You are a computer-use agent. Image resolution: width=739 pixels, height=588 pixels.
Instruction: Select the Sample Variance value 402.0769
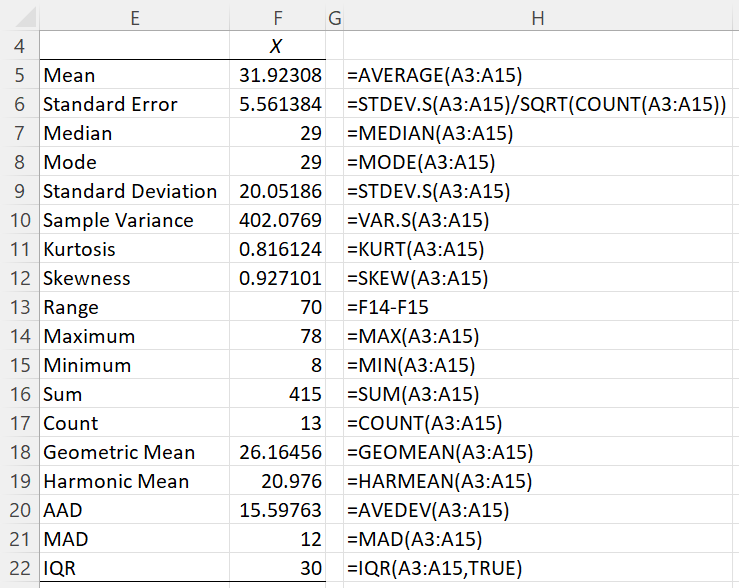pyautogui.click(x=280, y=220)
